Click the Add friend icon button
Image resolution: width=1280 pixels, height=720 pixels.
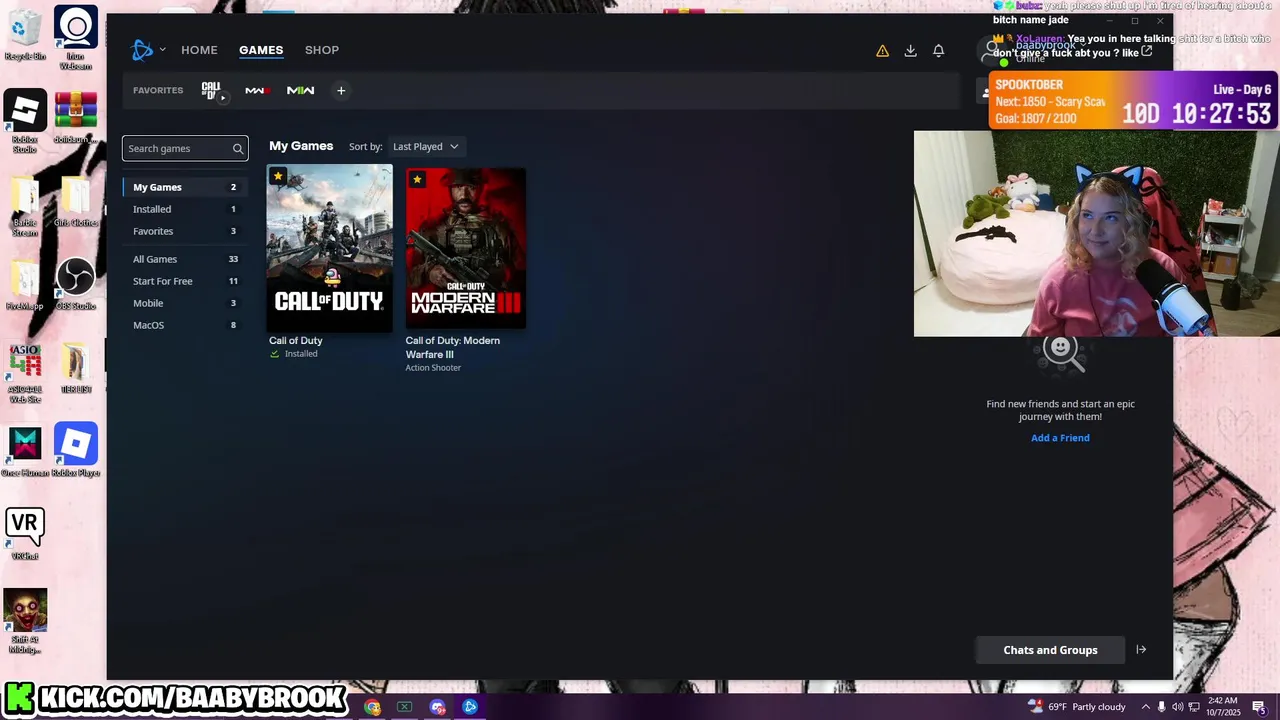(984, 92)
